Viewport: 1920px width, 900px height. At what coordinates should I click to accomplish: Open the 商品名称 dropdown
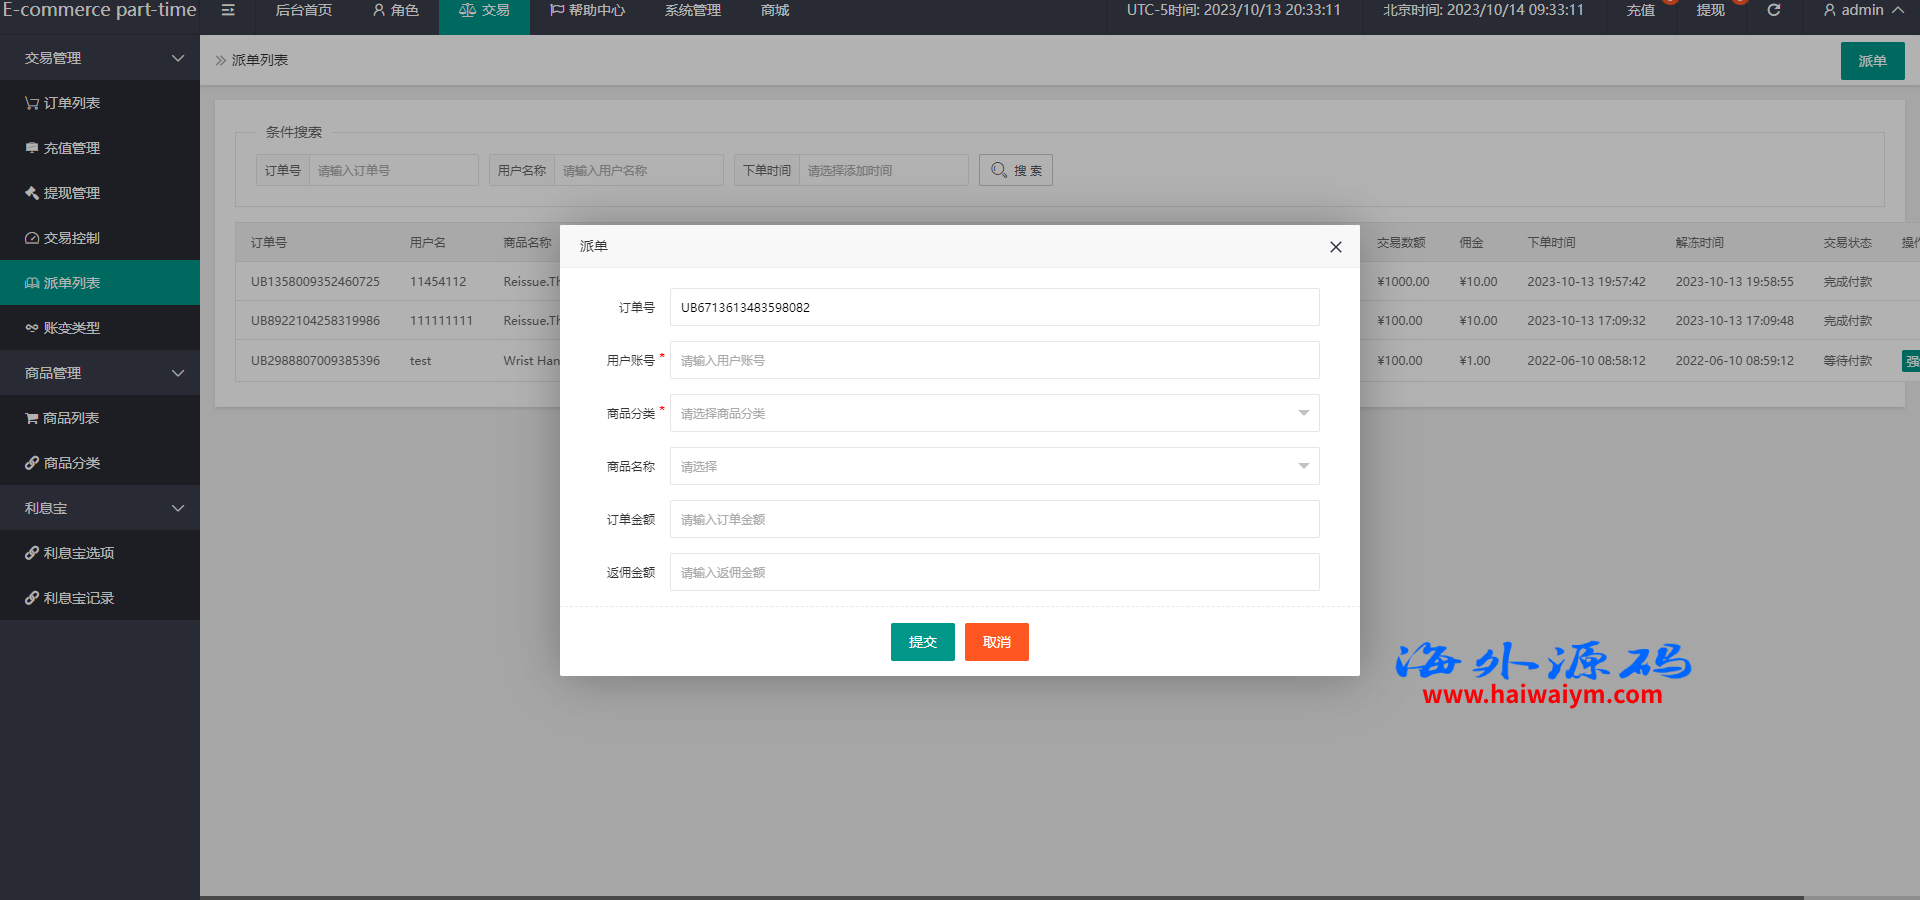[994, 466]
